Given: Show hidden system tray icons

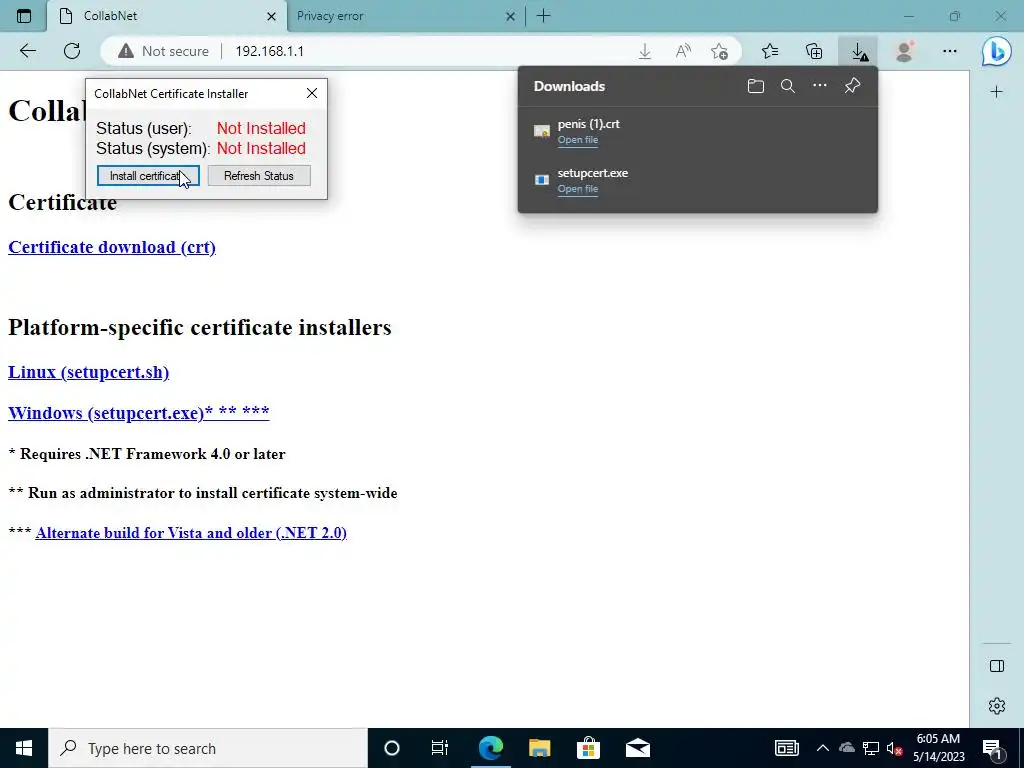Looking at the screenshot, I should [822, 748].
